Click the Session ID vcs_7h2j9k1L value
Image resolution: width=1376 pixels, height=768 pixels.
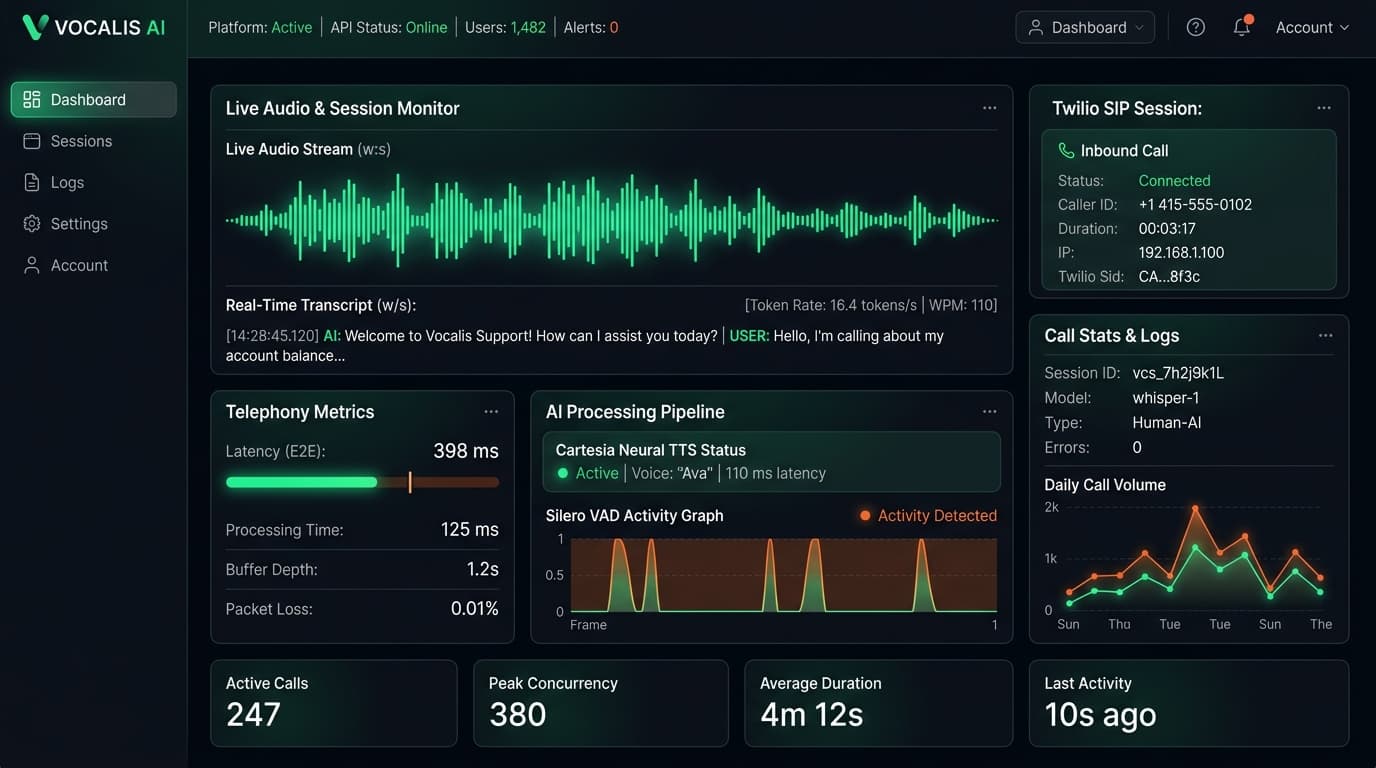pyautogui.click(x=1178, y=373)
